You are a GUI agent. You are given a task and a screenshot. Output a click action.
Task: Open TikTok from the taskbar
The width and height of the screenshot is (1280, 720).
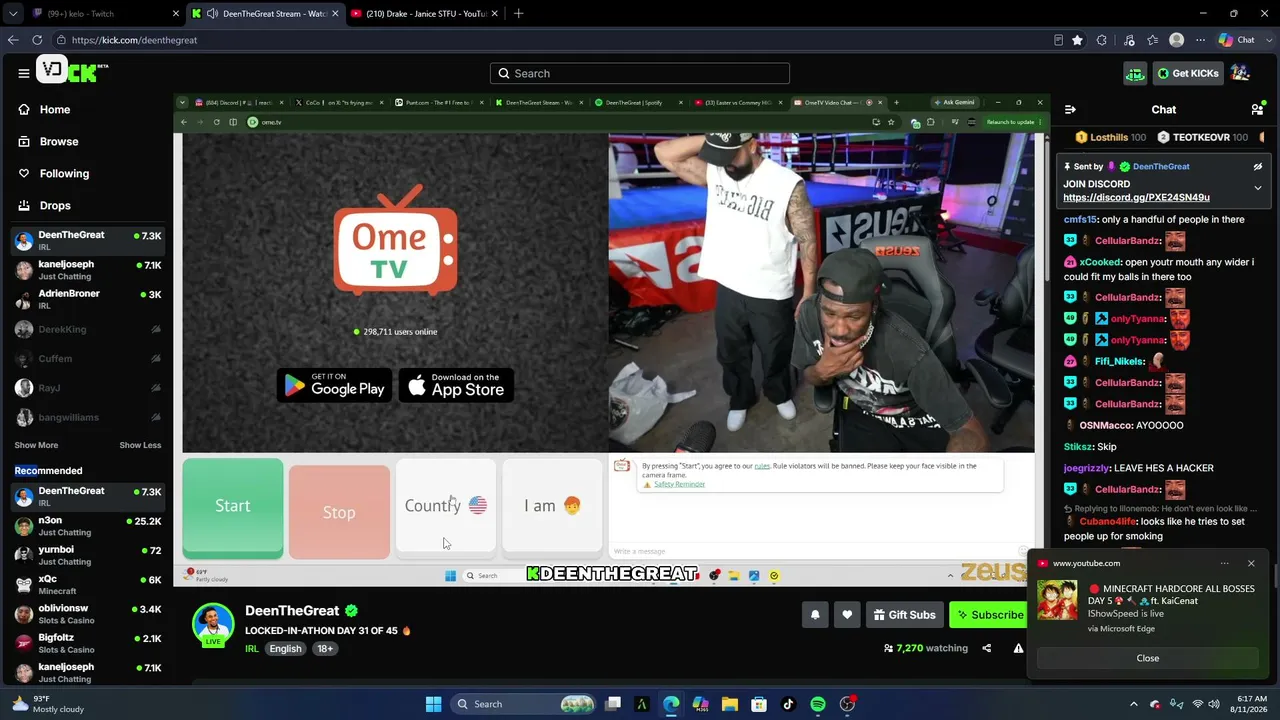pyautogui.click(x=788, y=704)
